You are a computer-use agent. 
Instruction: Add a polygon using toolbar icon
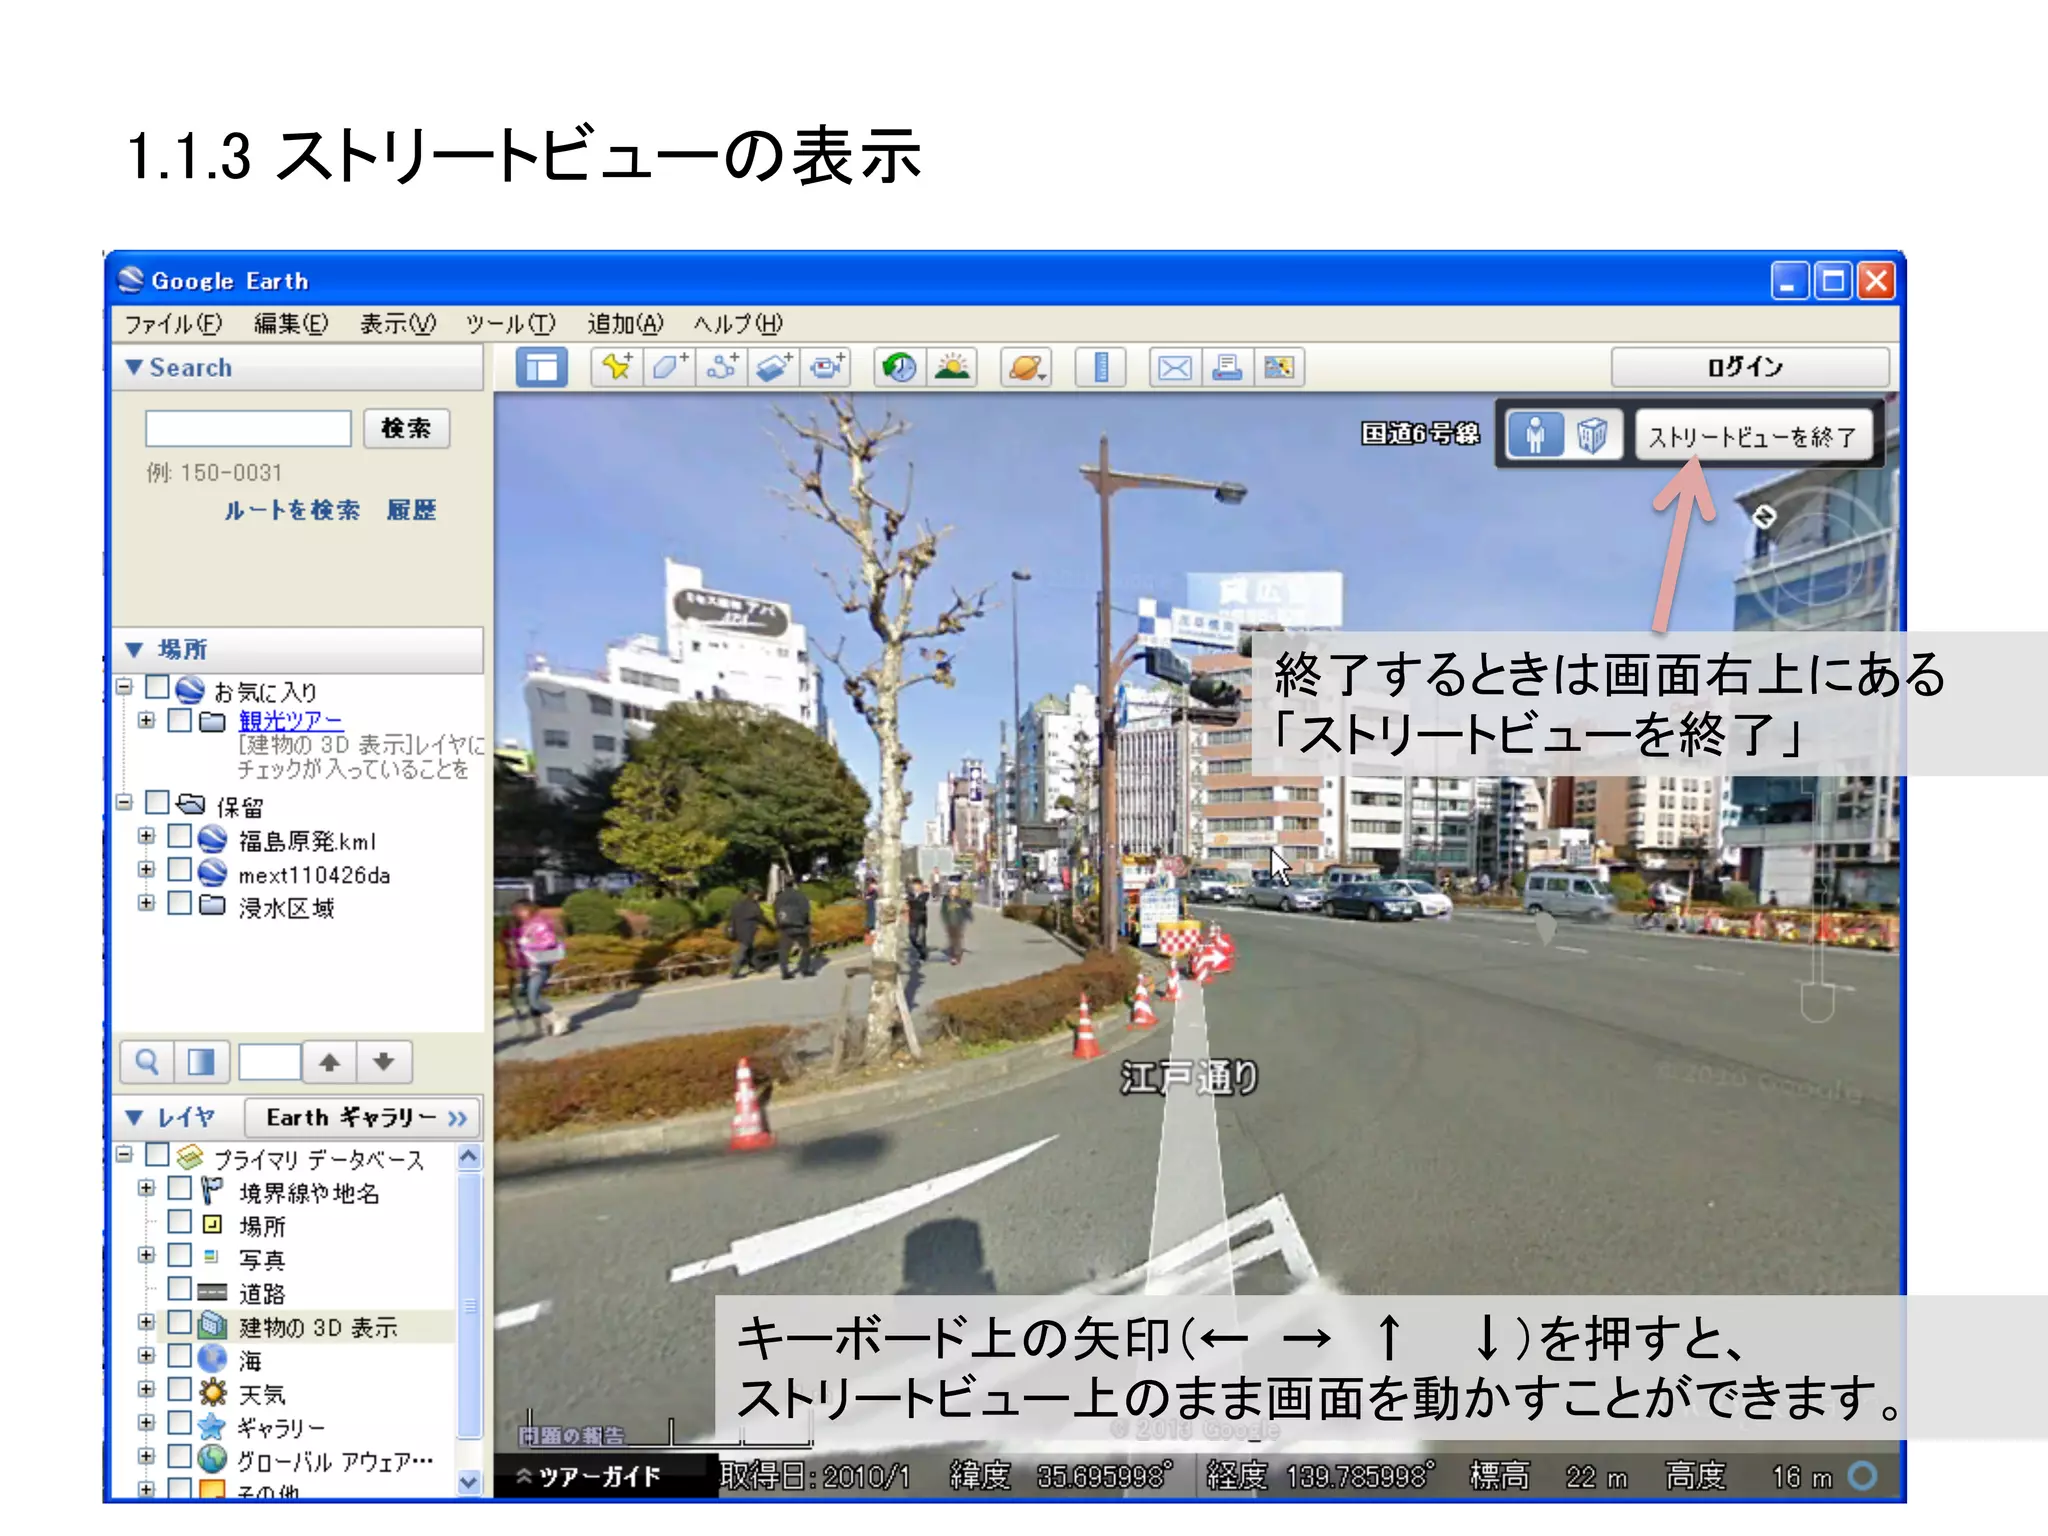click(x=669, y=367)
